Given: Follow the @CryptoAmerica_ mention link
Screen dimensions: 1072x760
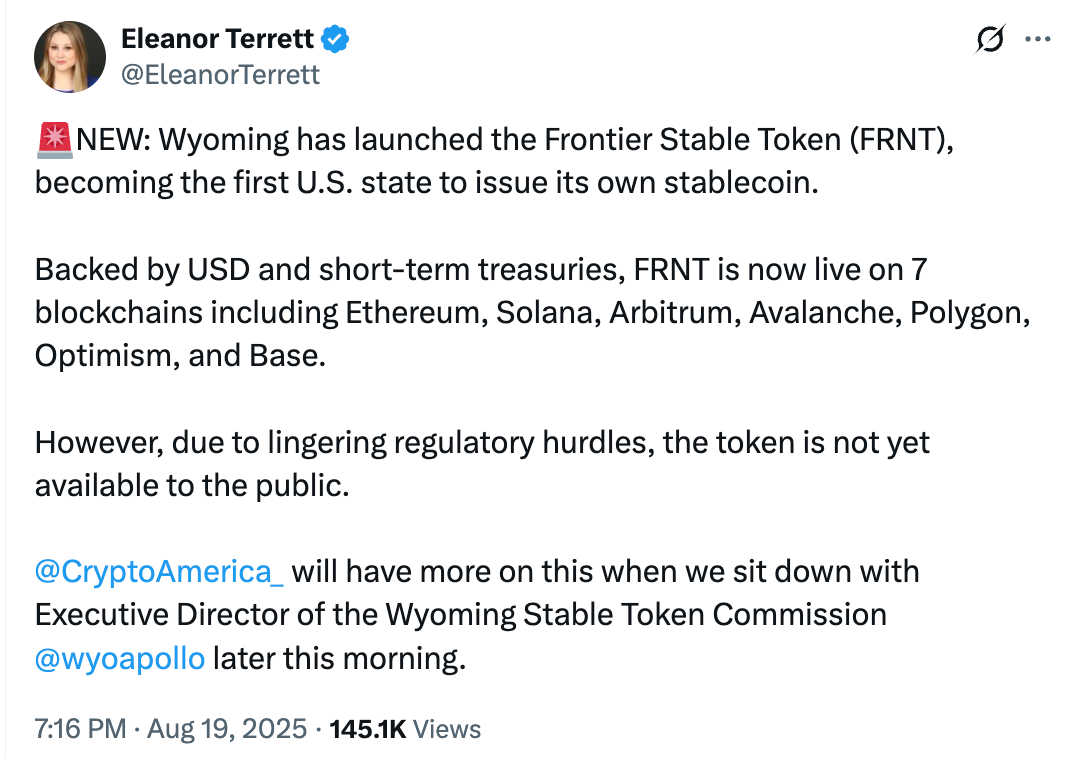Looking at the screenshot, I should (159, 571).
